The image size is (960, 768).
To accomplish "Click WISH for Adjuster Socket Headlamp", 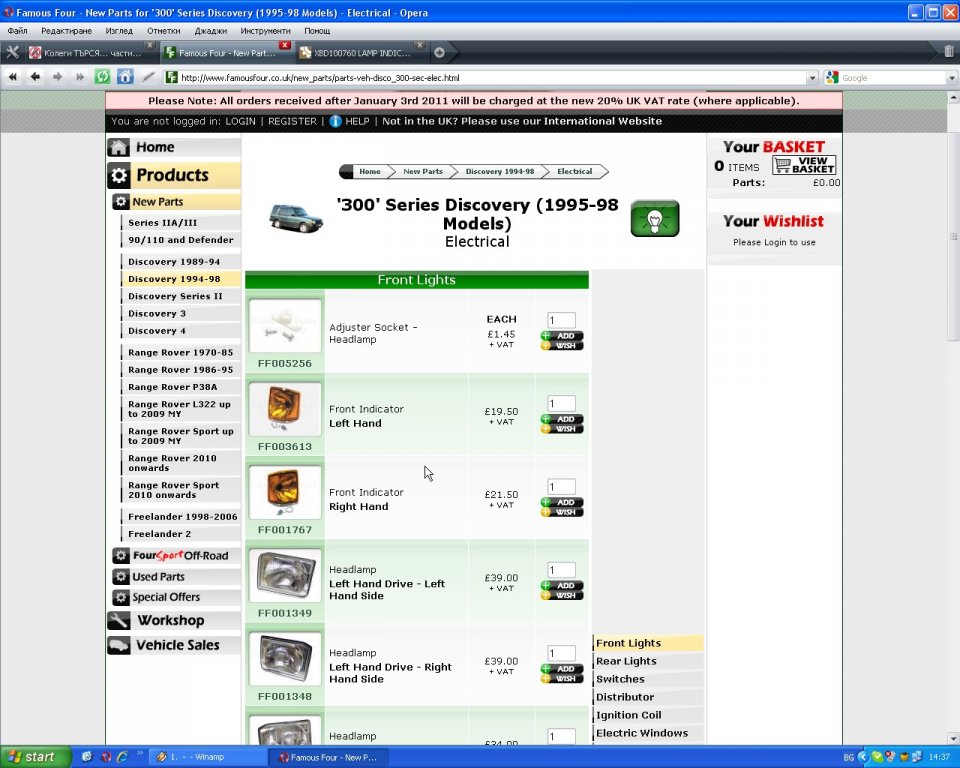I will click(x=562, y=345).
